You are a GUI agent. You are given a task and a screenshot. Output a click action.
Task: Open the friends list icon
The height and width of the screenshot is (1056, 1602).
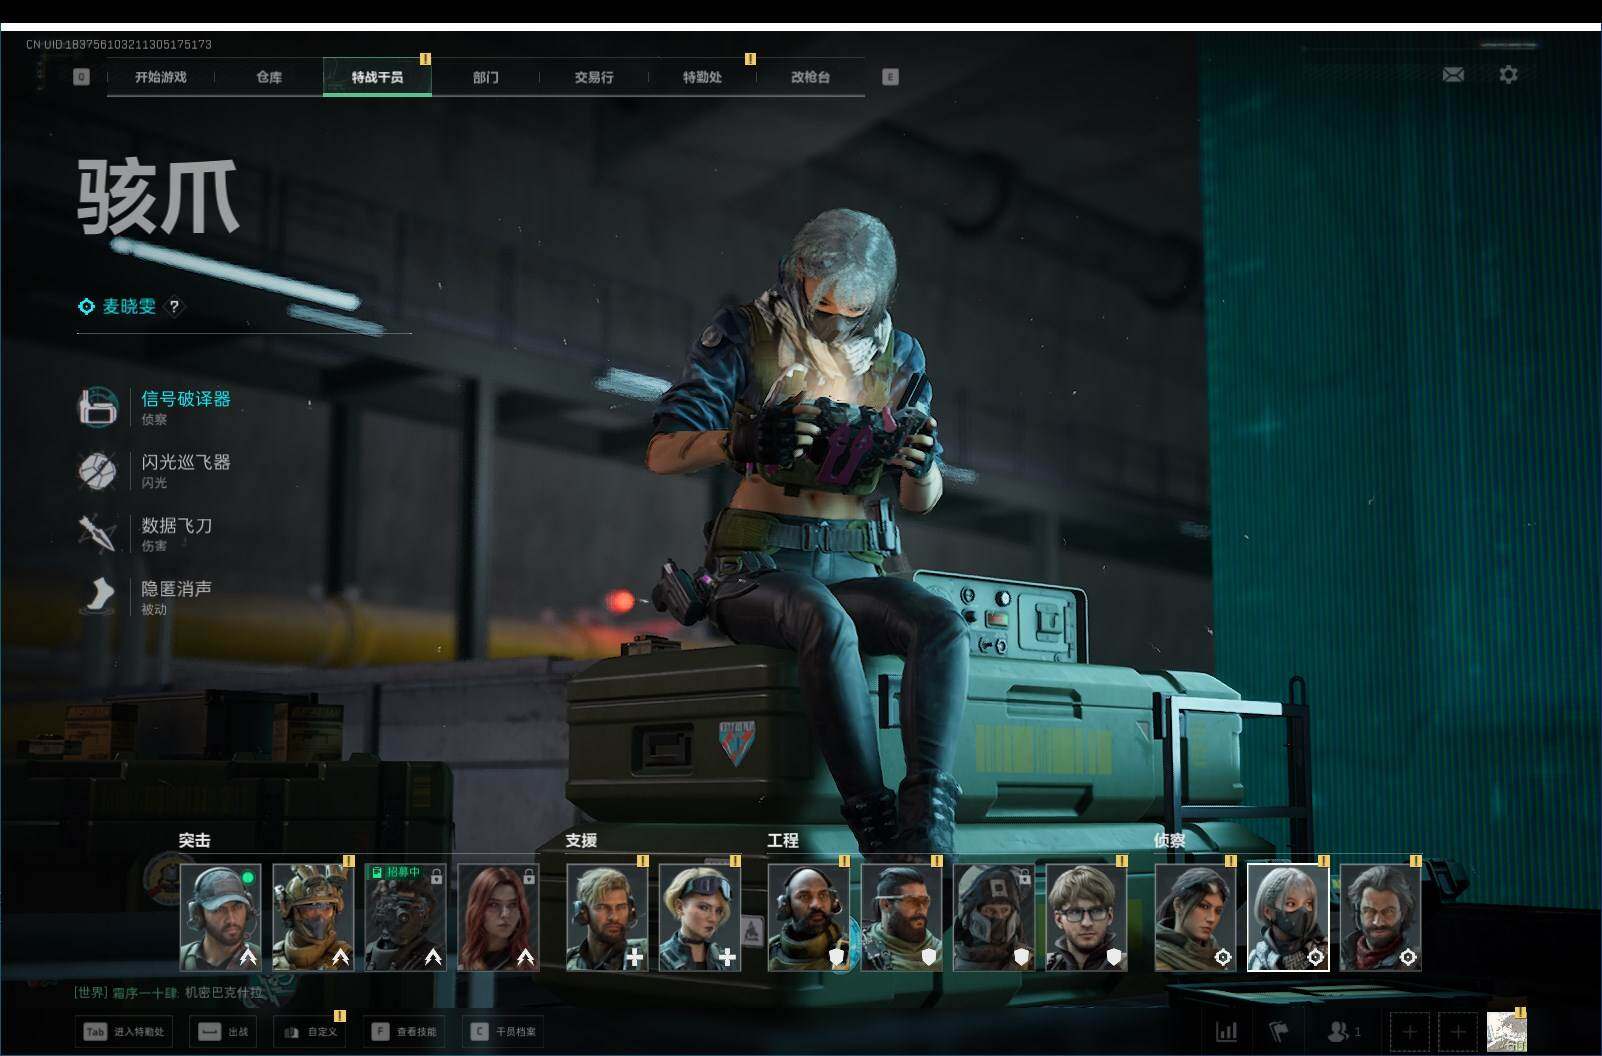tap(1342, 1031)
